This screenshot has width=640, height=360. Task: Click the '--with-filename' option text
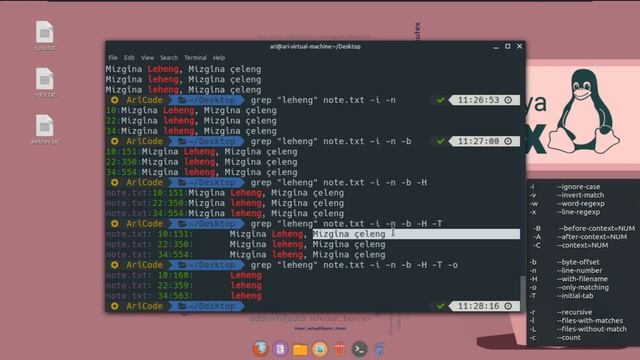[x=582, y=279]
